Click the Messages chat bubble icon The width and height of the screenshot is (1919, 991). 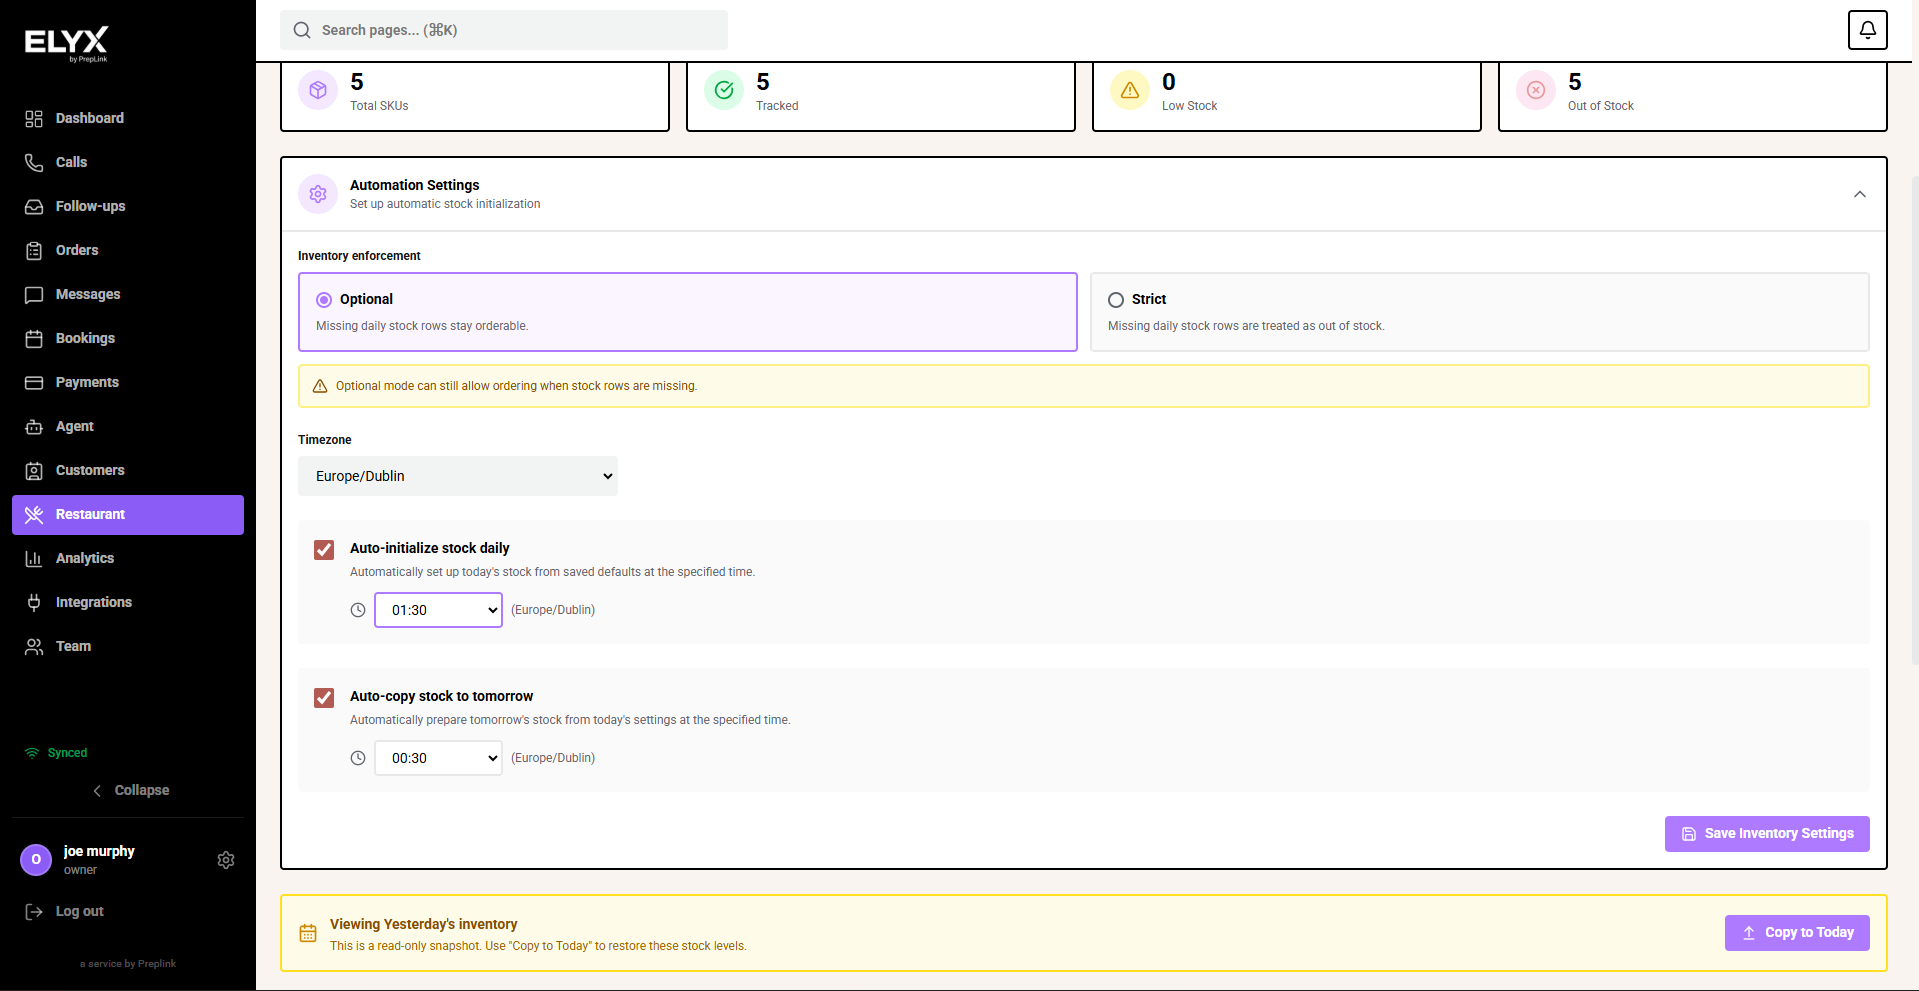pyautogui.click(x=34, y=295)
